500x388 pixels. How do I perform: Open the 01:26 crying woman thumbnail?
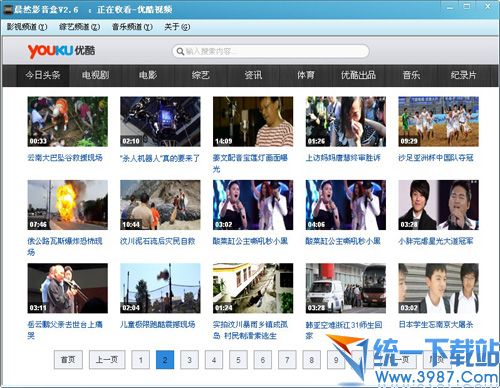tap(346, 122)
